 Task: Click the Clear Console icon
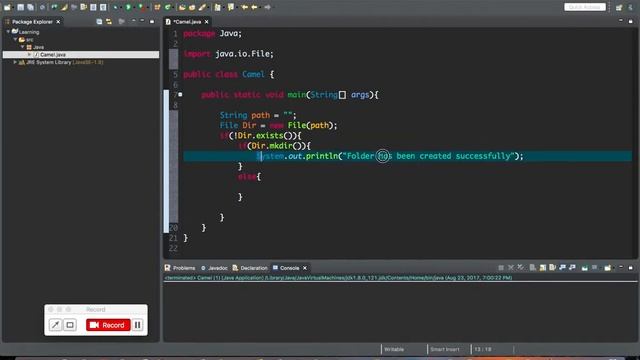(x=533, y=268)
